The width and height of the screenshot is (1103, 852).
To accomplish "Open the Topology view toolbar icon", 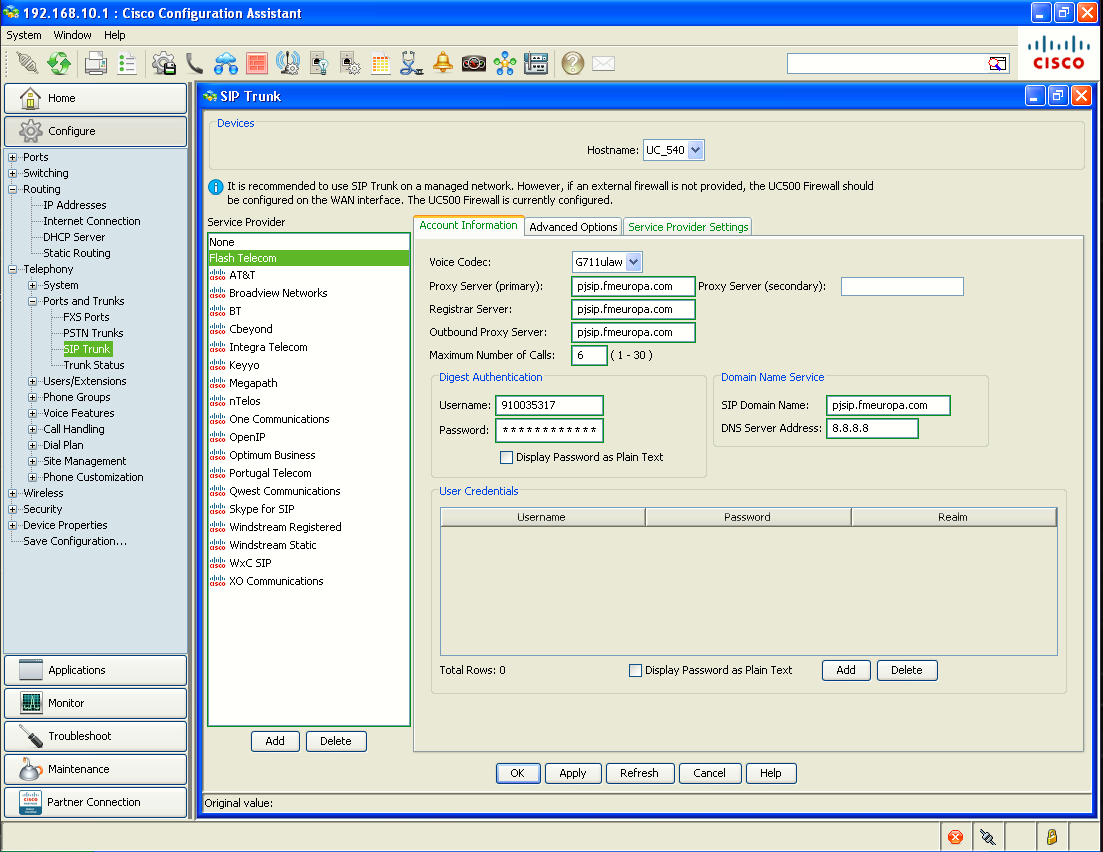I will tap(504, 63).
